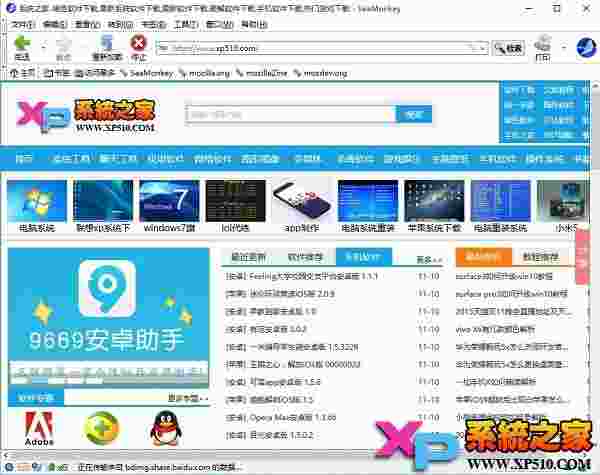Click the website search input field

click(290, 114)
